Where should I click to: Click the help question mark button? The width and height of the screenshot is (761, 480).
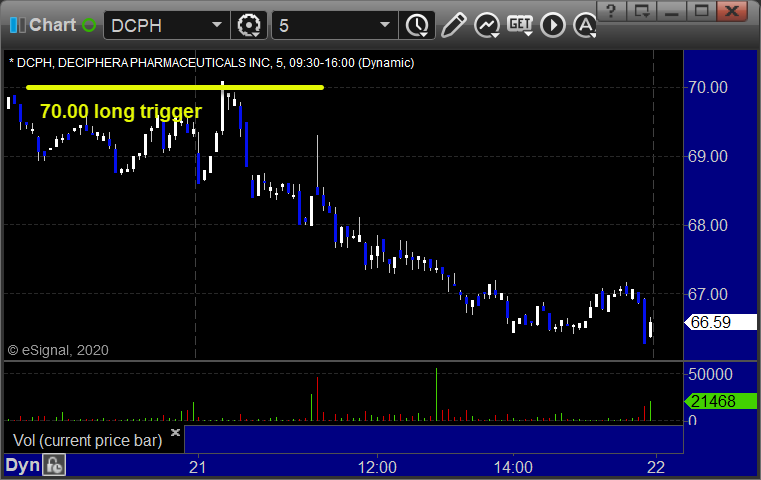pos(612,11)
